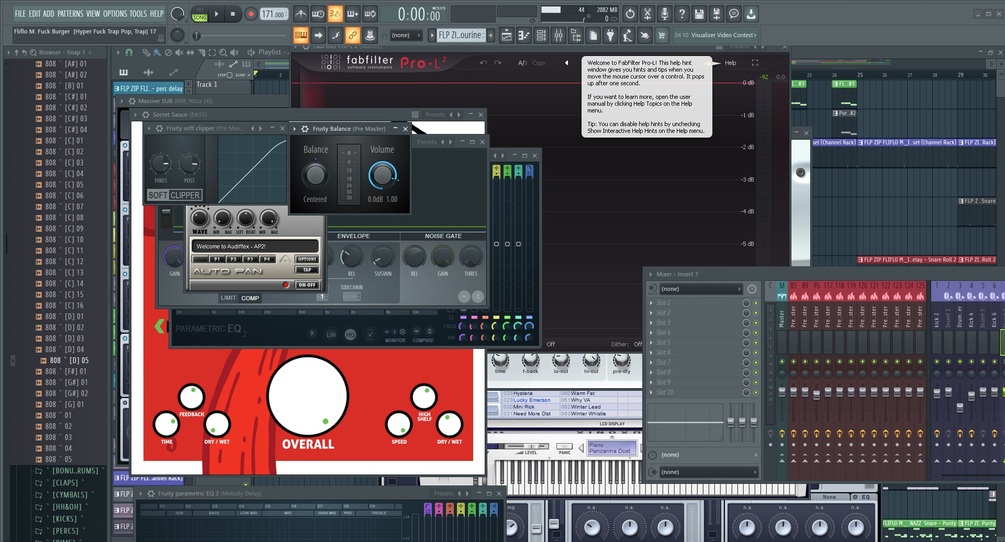Click the COMP button in the limiter plugin
1005x542 pixels.
[x=250, y=298]
